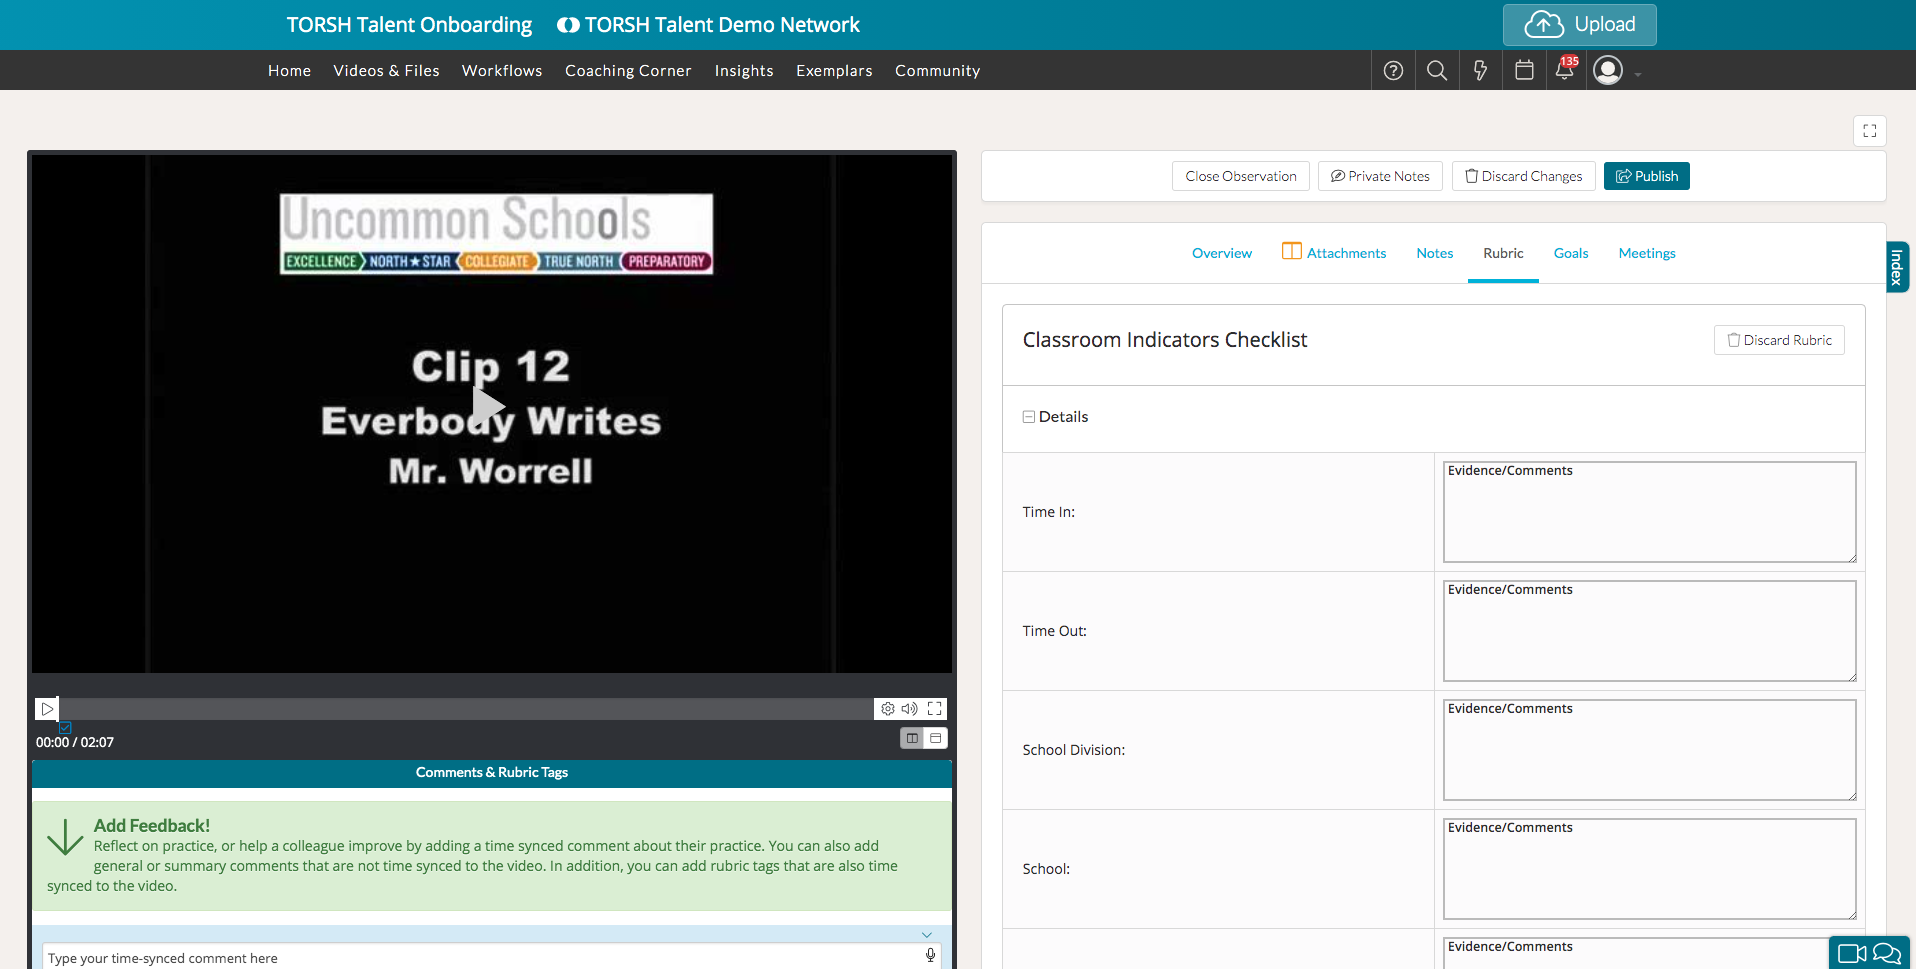The height and width of the screenshot is (969, 1916).
Task: Mute the video using volume icon
Action: coord(909,709)
